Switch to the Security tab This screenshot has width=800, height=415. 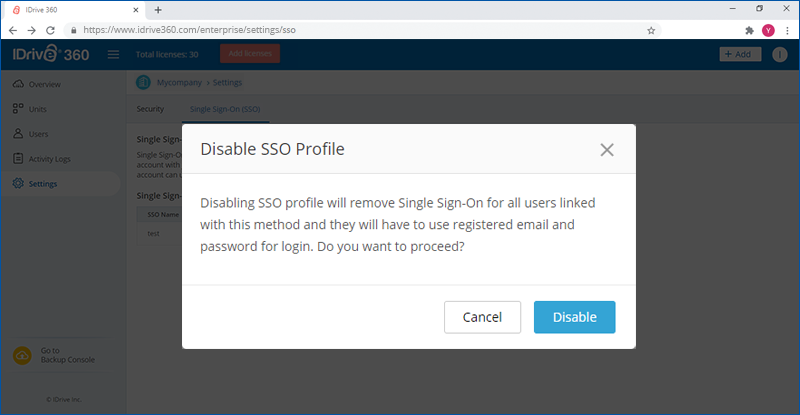tap(150, 109)
